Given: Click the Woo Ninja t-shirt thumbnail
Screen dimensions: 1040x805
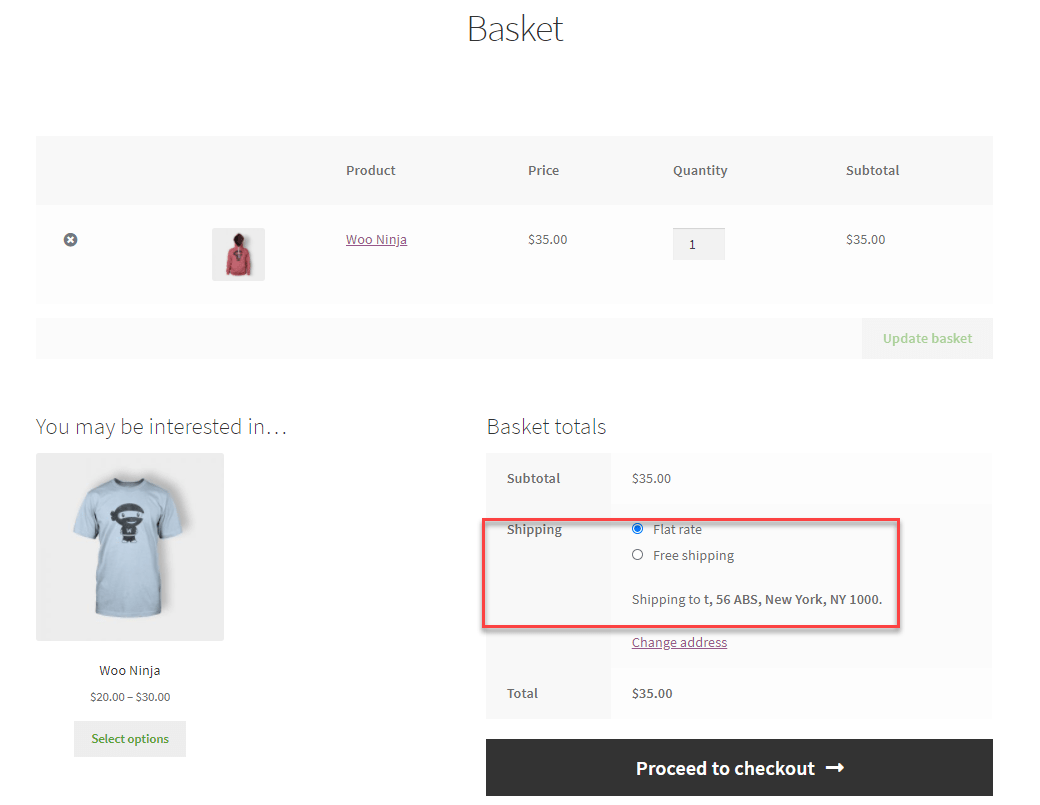Looking at the screenshot, I should click(x=129, y=546).
